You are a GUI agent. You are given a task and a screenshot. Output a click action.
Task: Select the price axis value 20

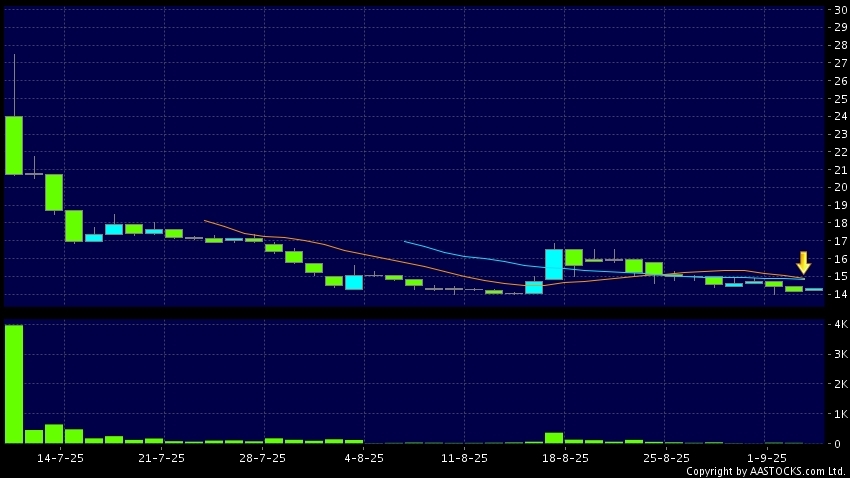[841, 188]
